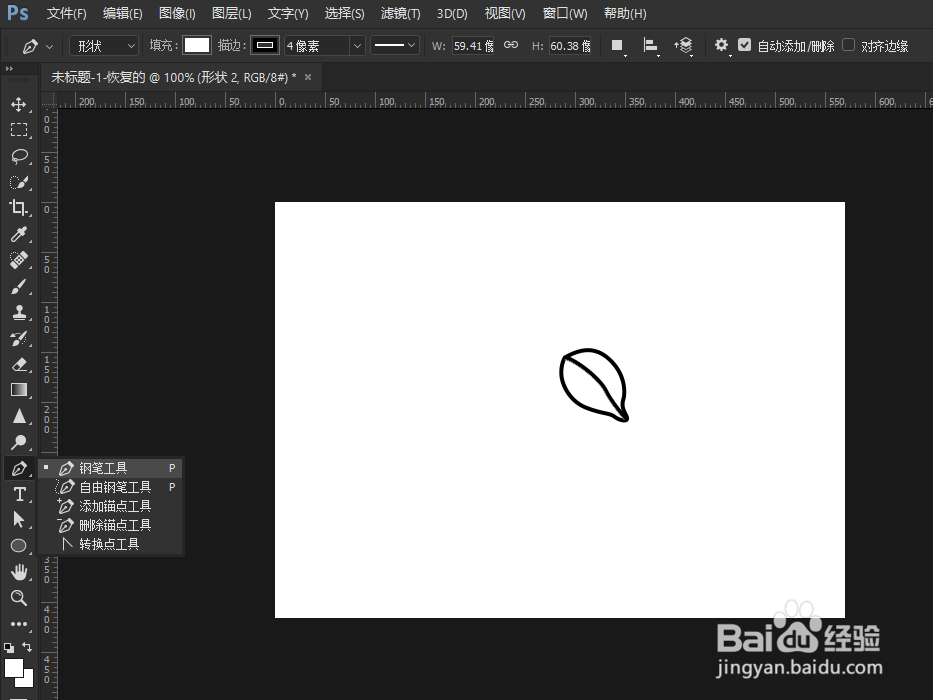Select the Lasso tool
The width and height of the screenshot is (933, 700).
click(x=18, y=156)
